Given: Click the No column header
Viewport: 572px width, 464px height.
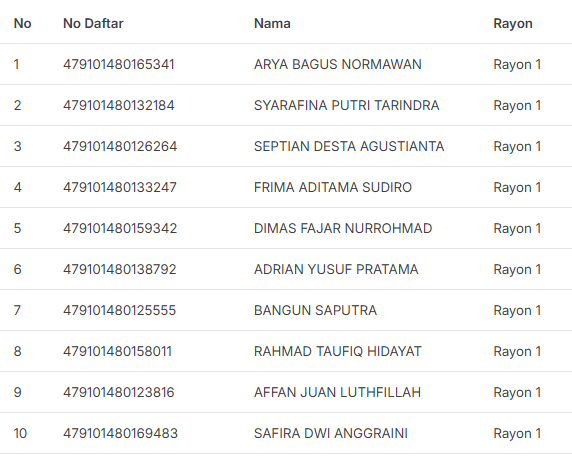Looking at the screenshot, I should click(x=22, y=23).
